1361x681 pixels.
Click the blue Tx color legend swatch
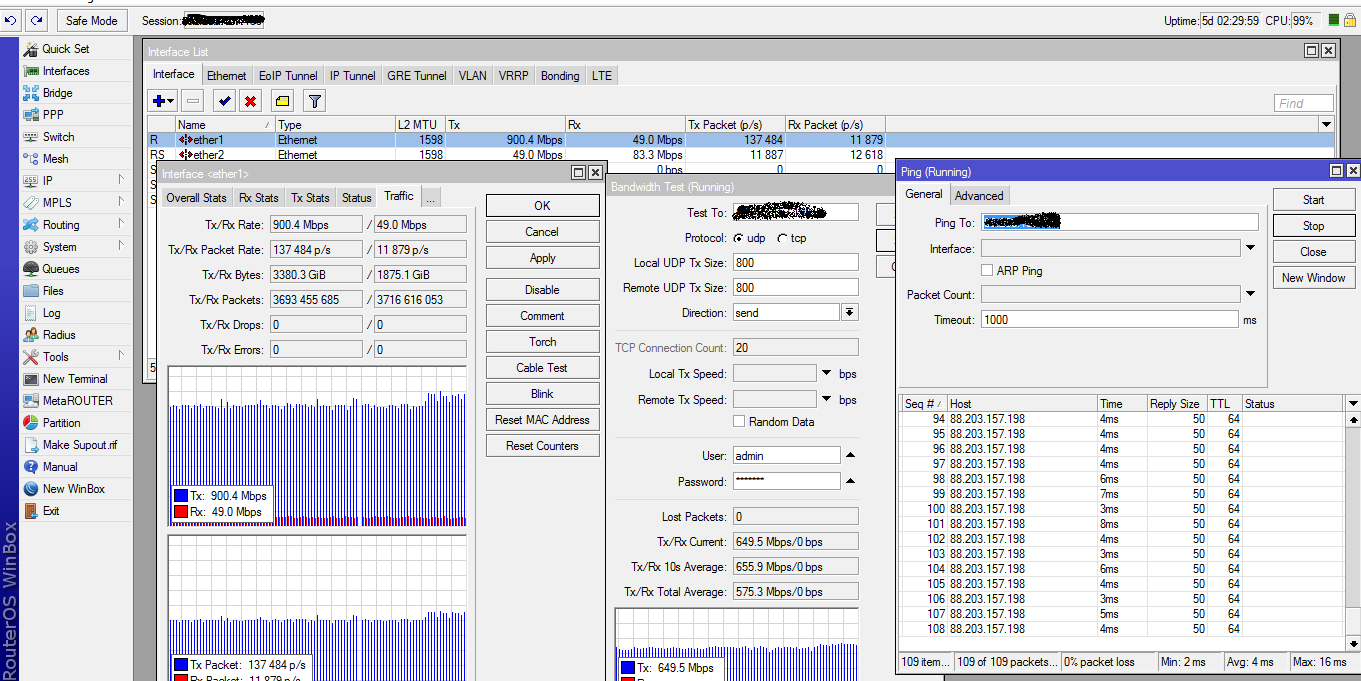(181, 496)
